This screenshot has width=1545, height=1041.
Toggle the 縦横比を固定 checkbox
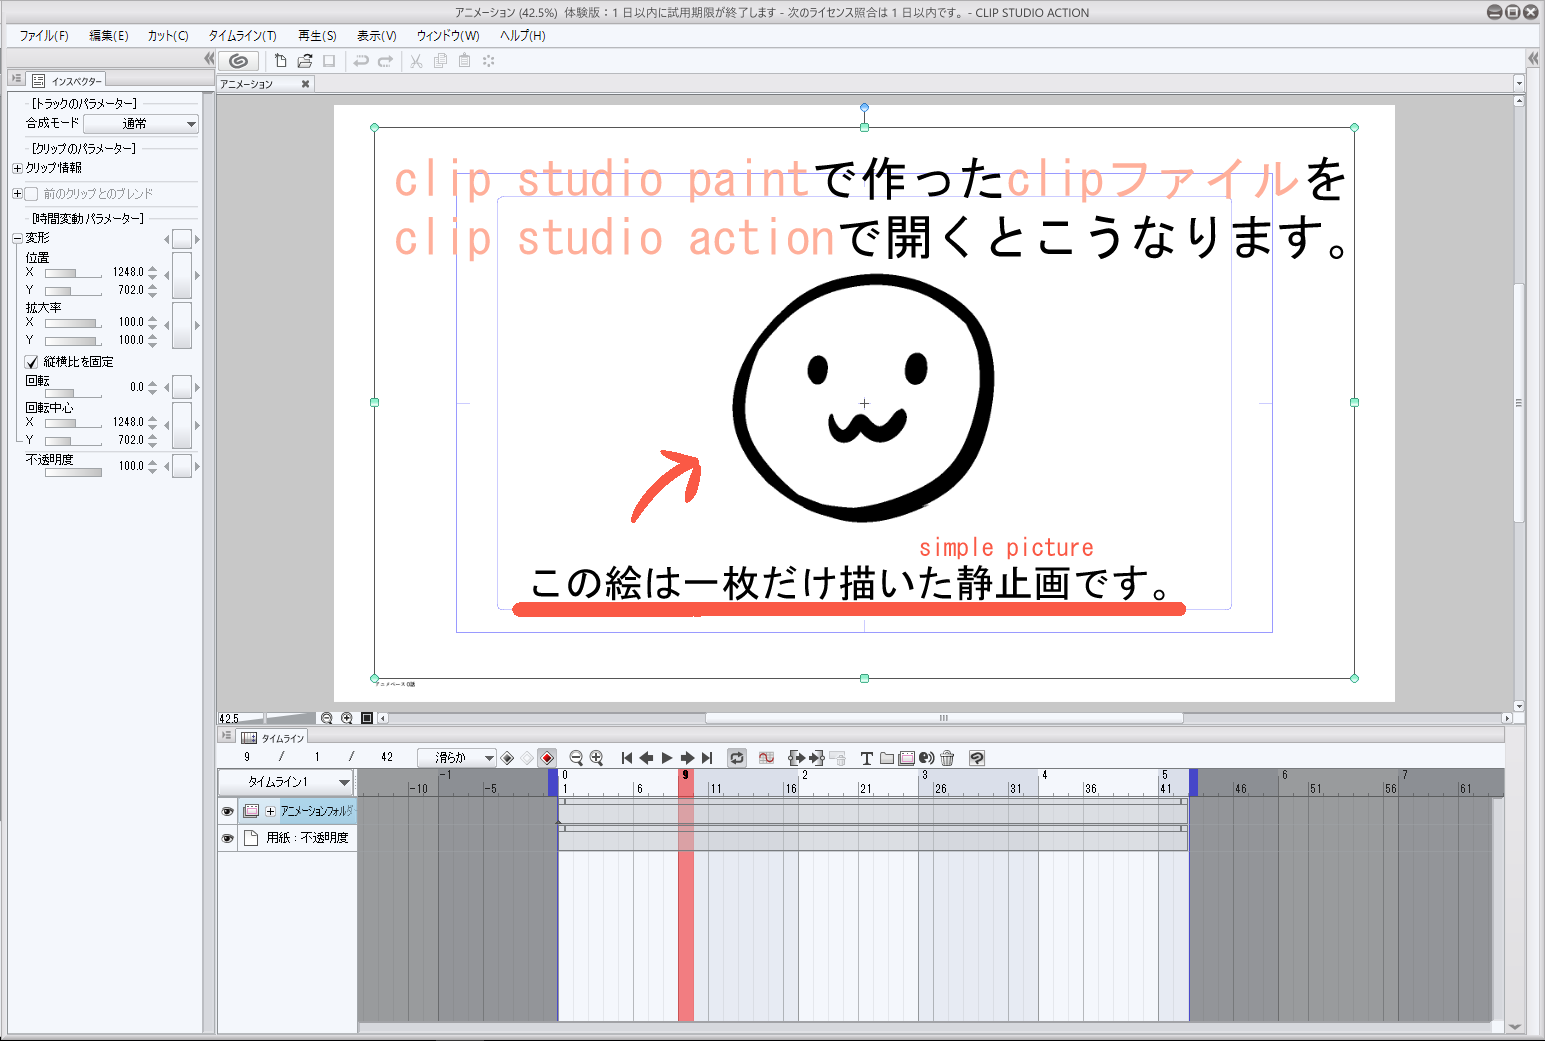point(32,362)
